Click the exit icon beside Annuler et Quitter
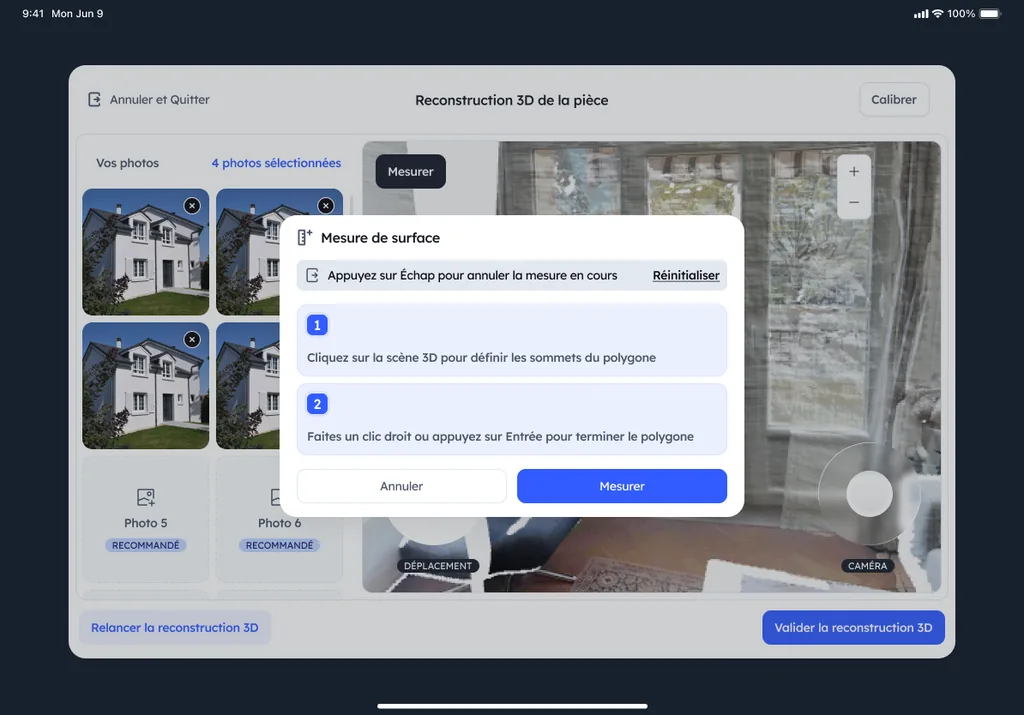 pos(95,99)
